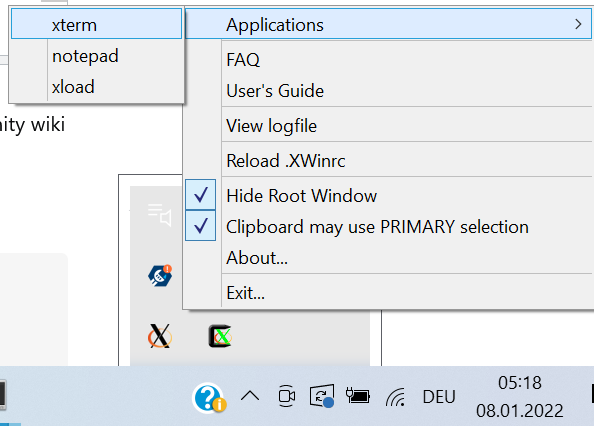Click the muted speaker list icon in overflow panel
Screen dimensions: 594x426
[x=160, y=215]
